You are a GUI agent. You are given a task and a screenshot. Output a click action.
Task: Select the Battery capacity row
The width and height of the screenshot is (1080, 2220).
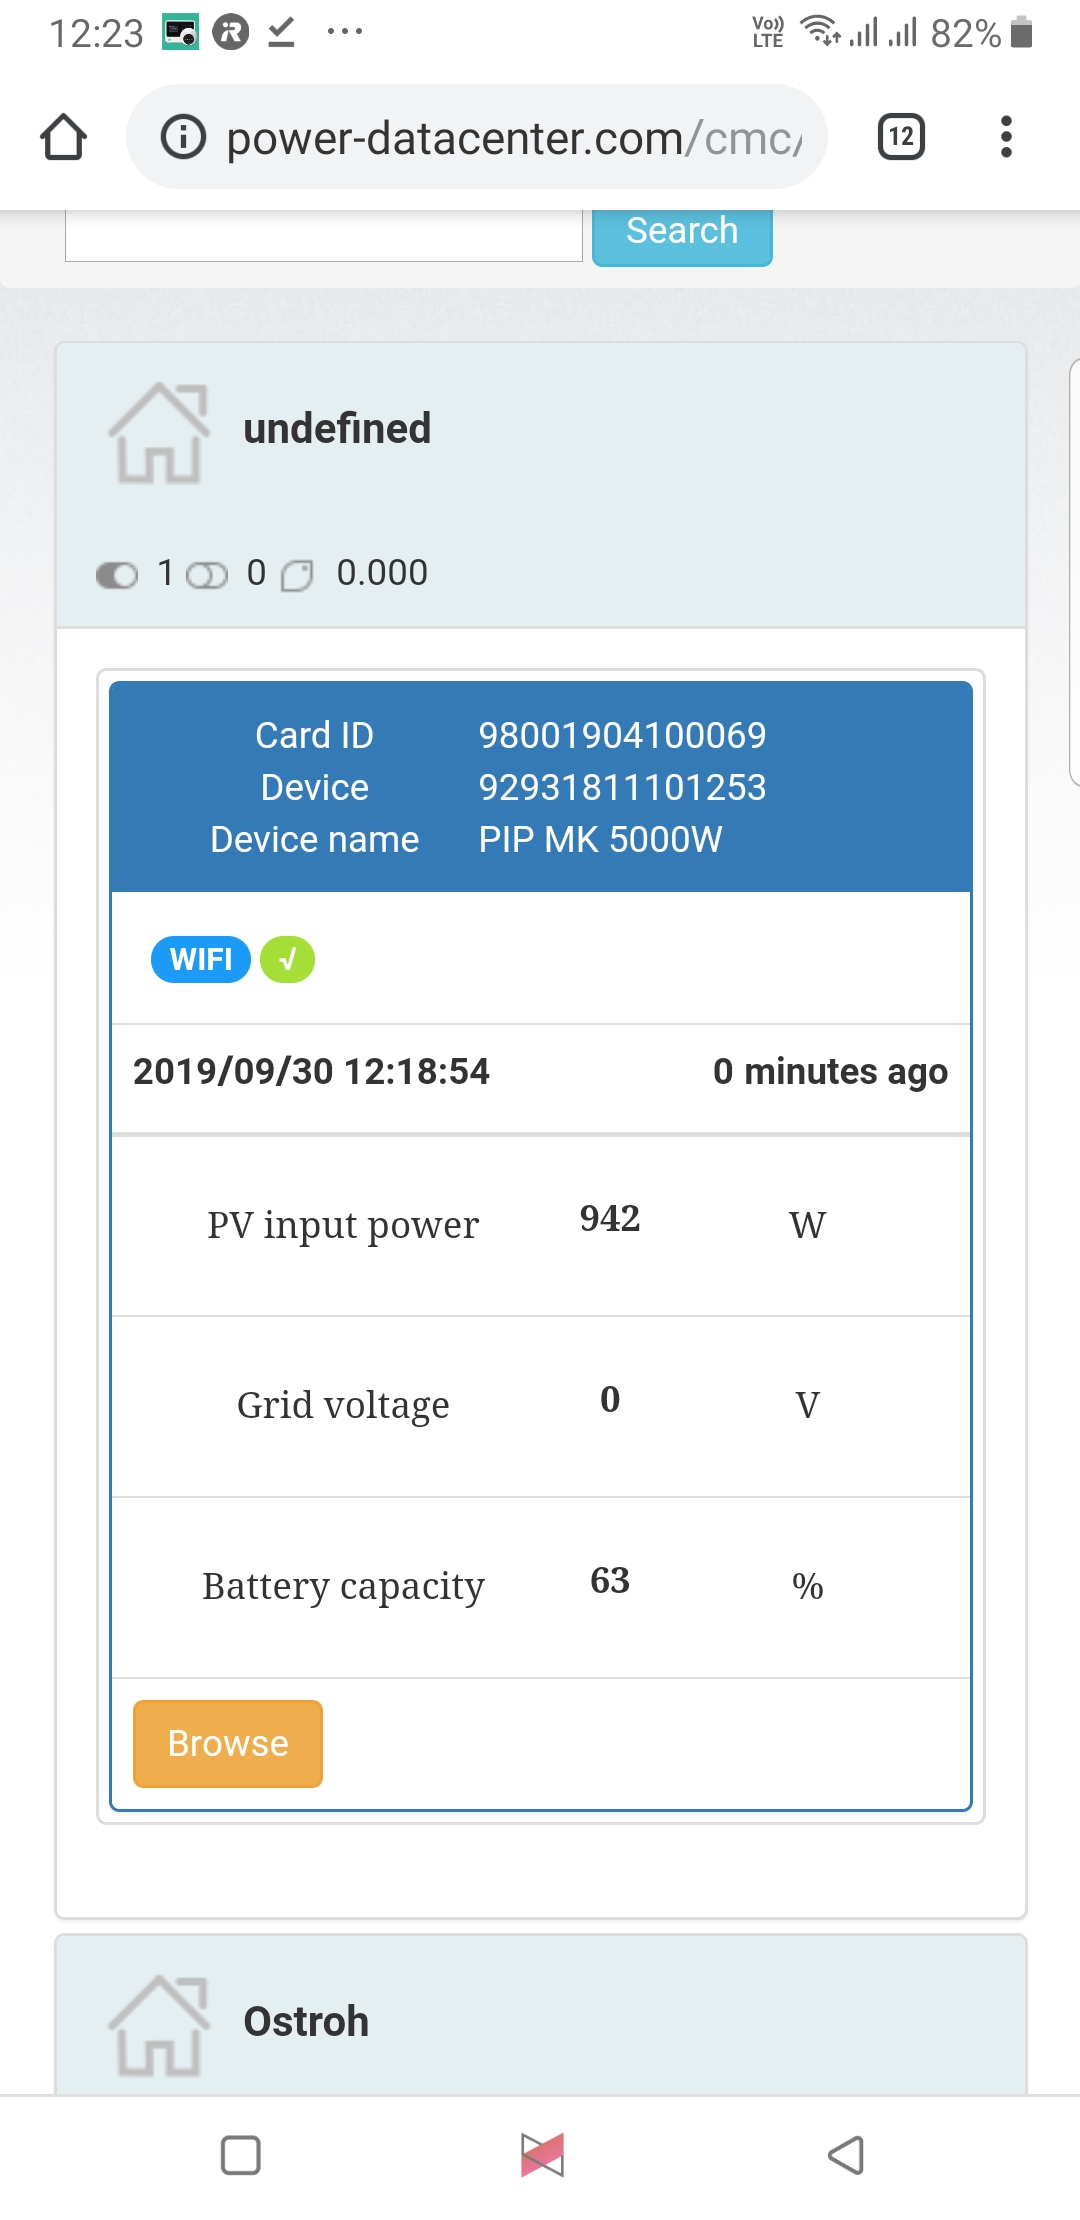pos(541,1587)
